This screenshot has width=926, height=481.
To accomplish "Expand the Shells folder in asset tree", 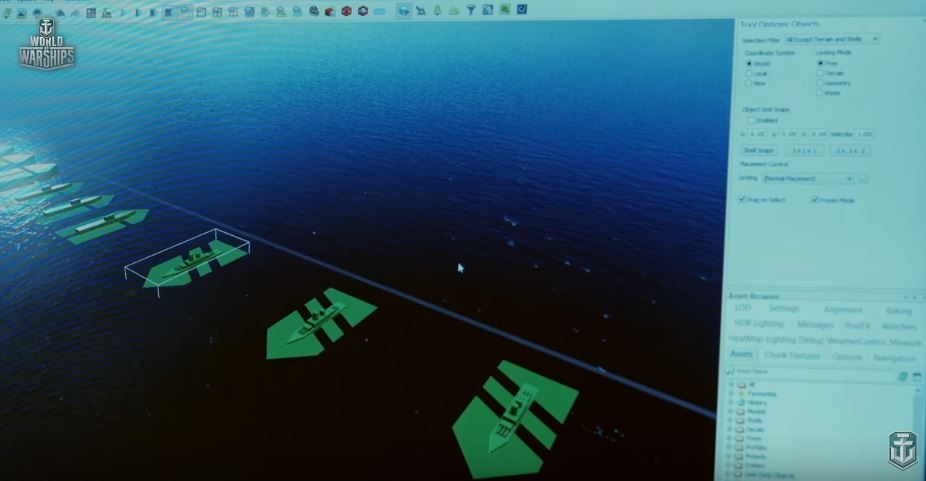I will 732,420.
